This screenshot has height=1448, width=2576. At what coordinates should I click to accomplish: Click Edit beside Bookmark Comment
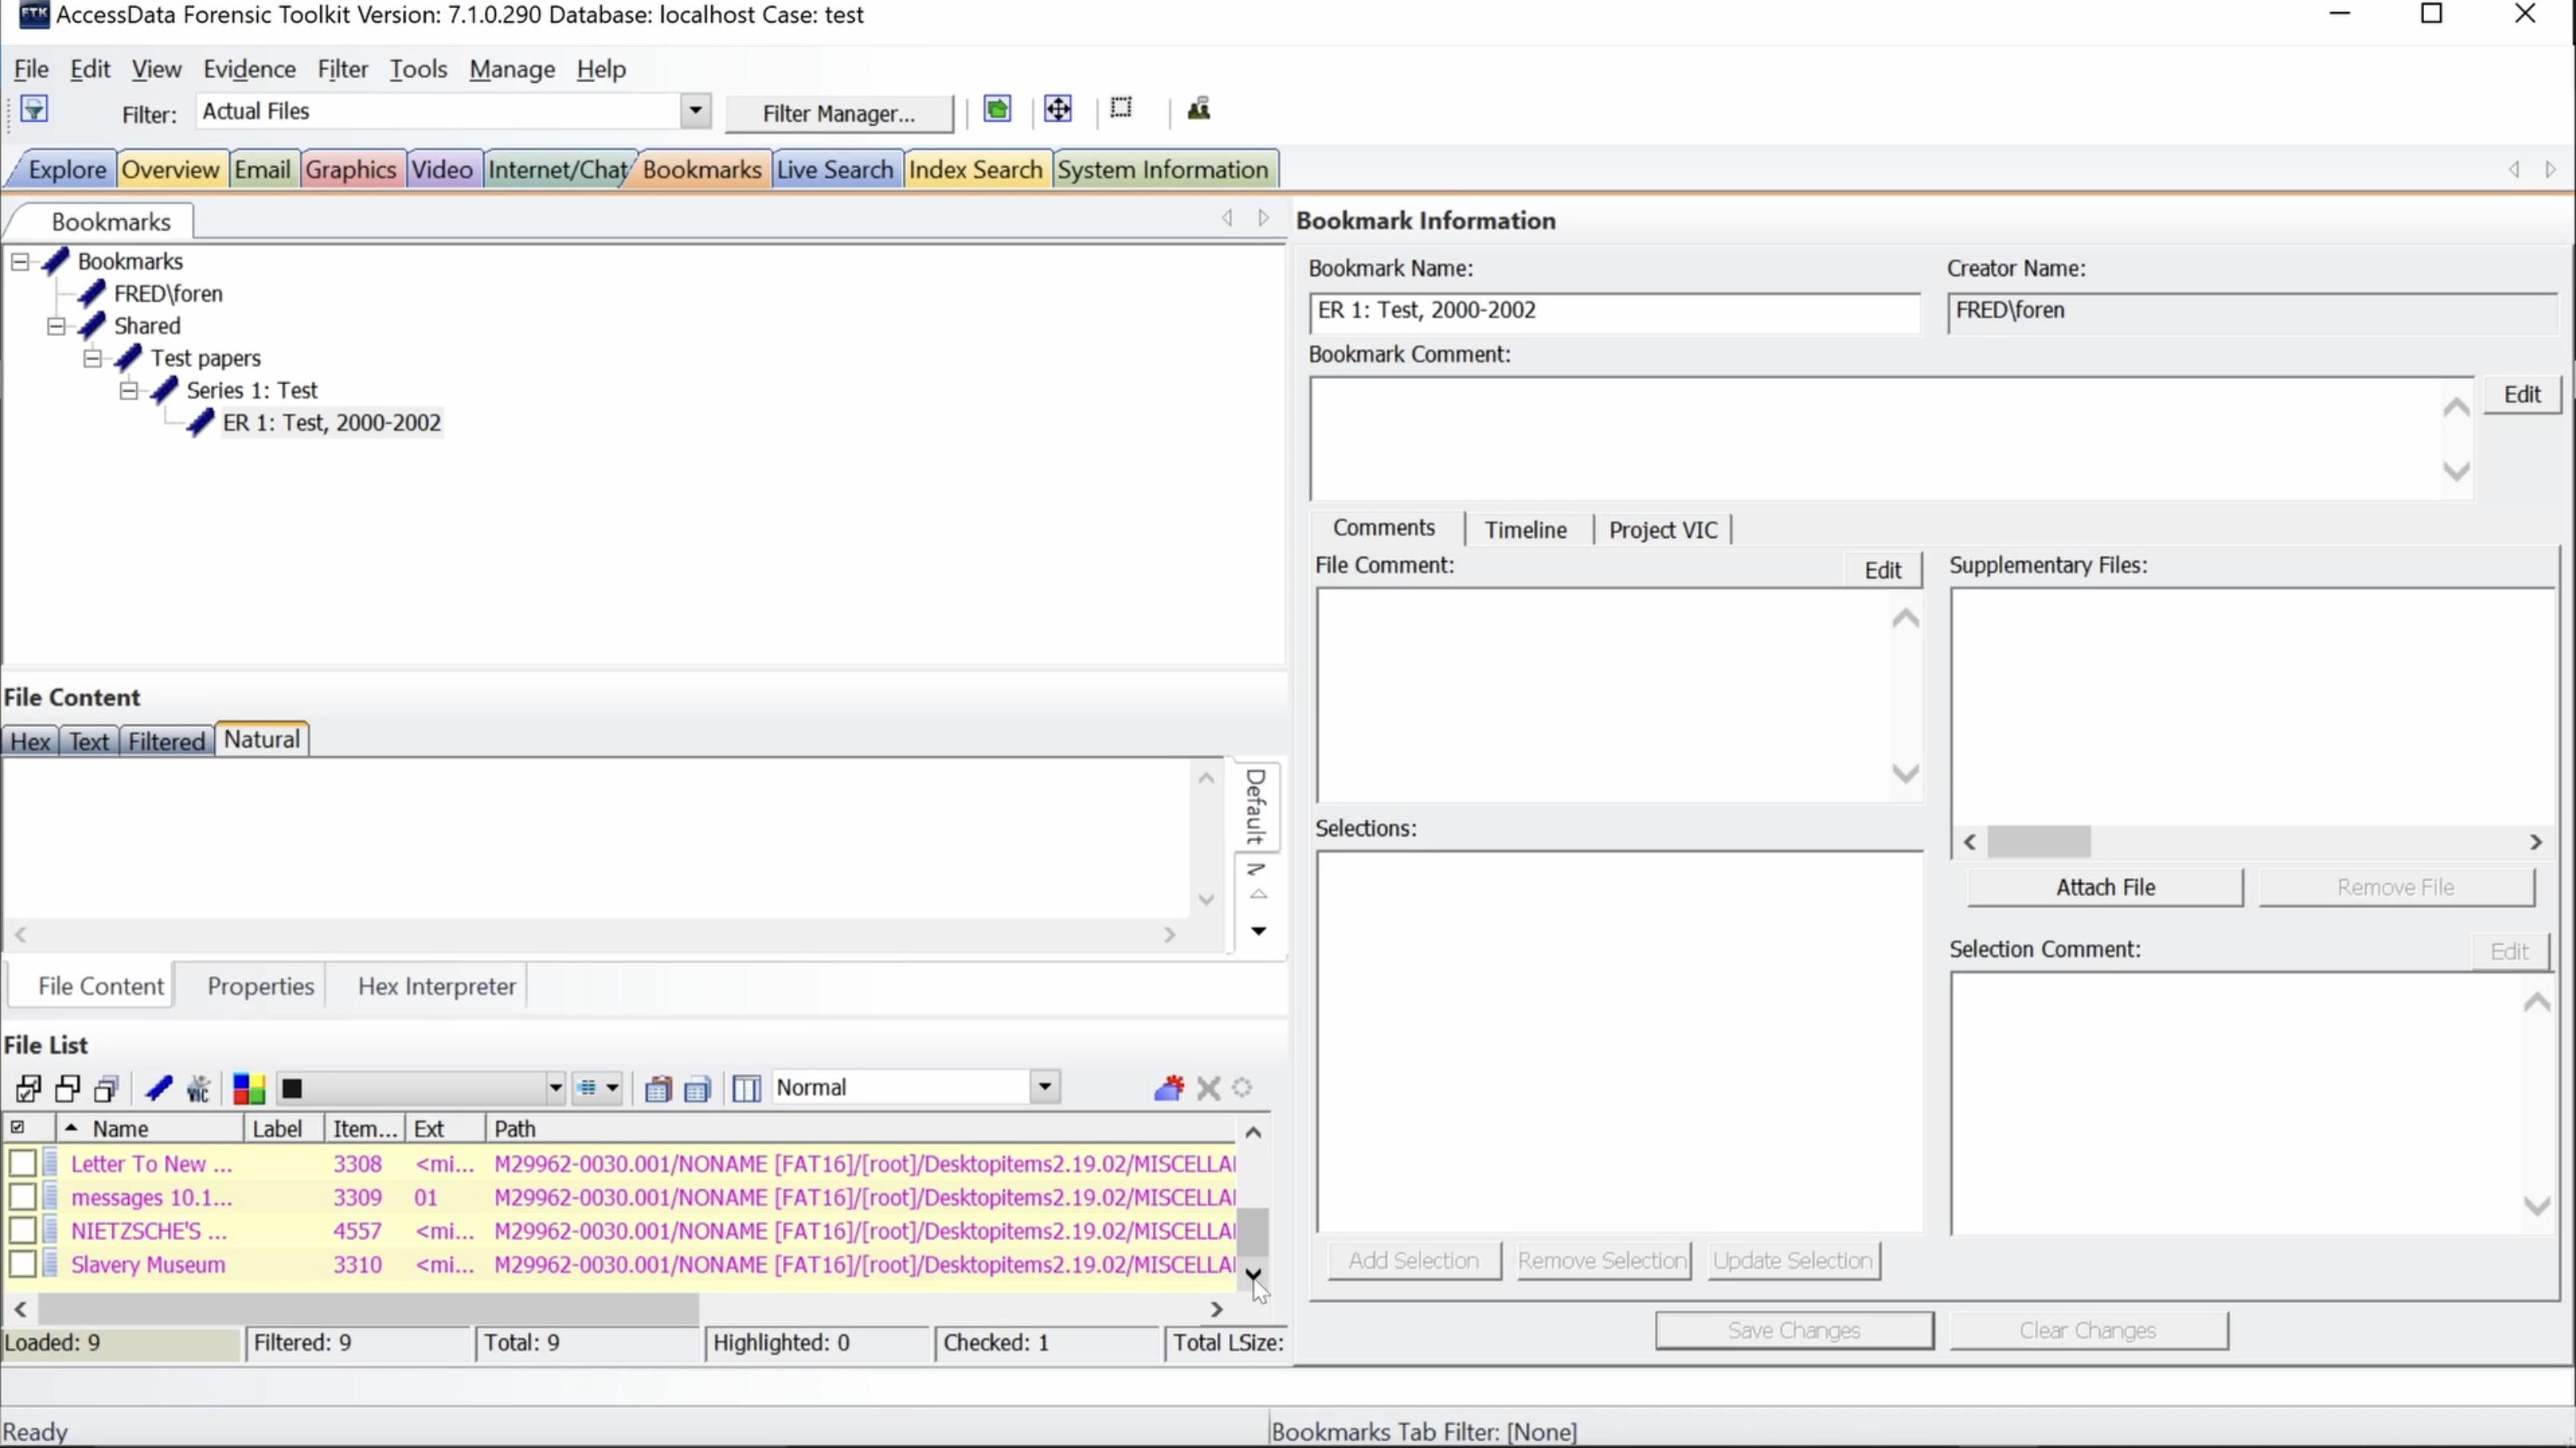click(x=2521, y=394)
